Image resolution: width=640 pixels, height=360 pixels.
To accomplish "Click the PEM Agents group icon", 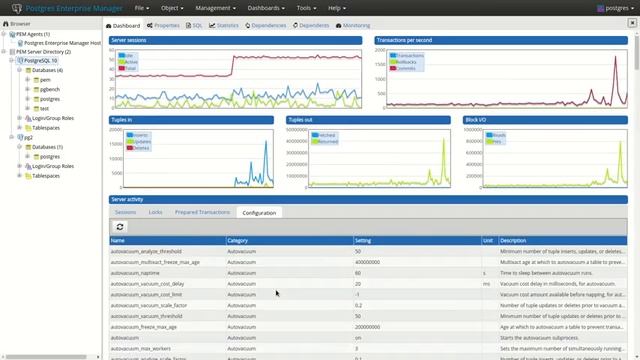I will coord(12,34).
